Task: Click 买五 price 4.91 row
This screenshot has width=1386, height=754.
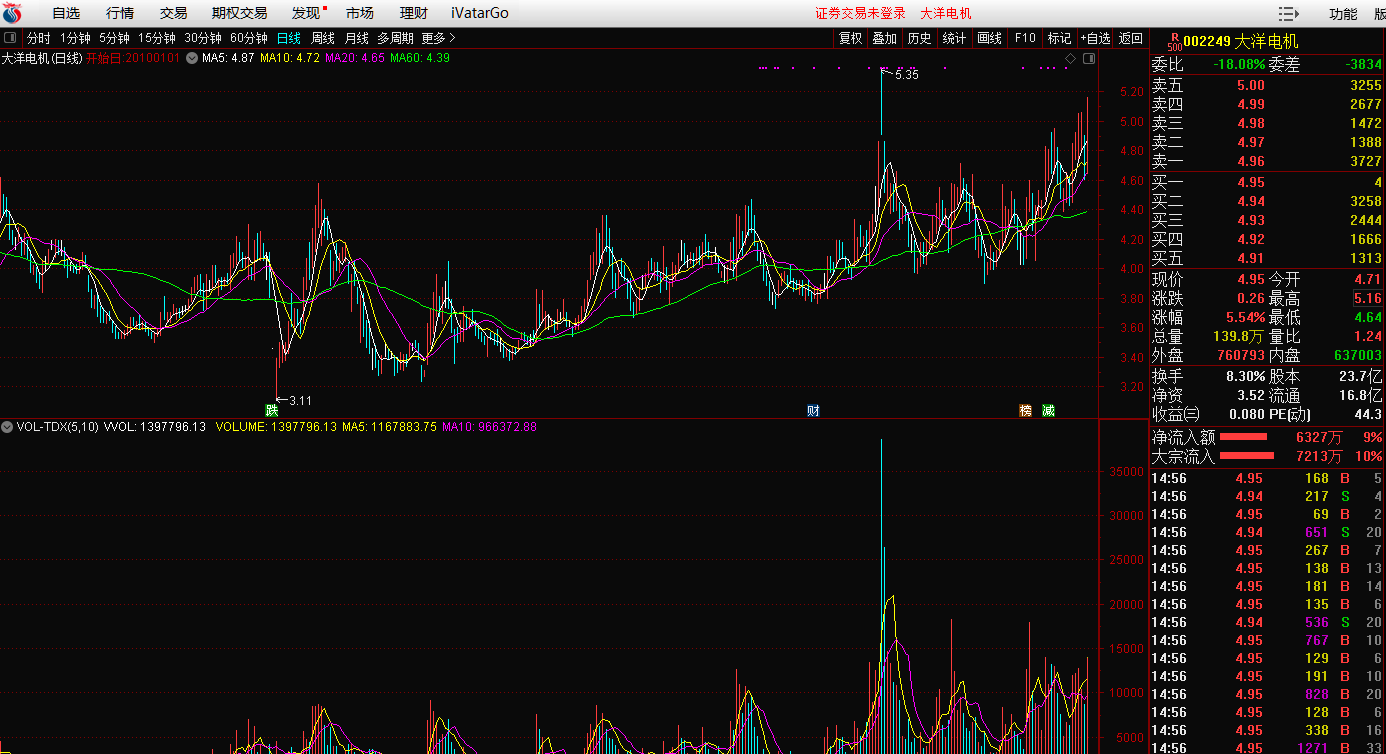Action: tap(1267, 258)
